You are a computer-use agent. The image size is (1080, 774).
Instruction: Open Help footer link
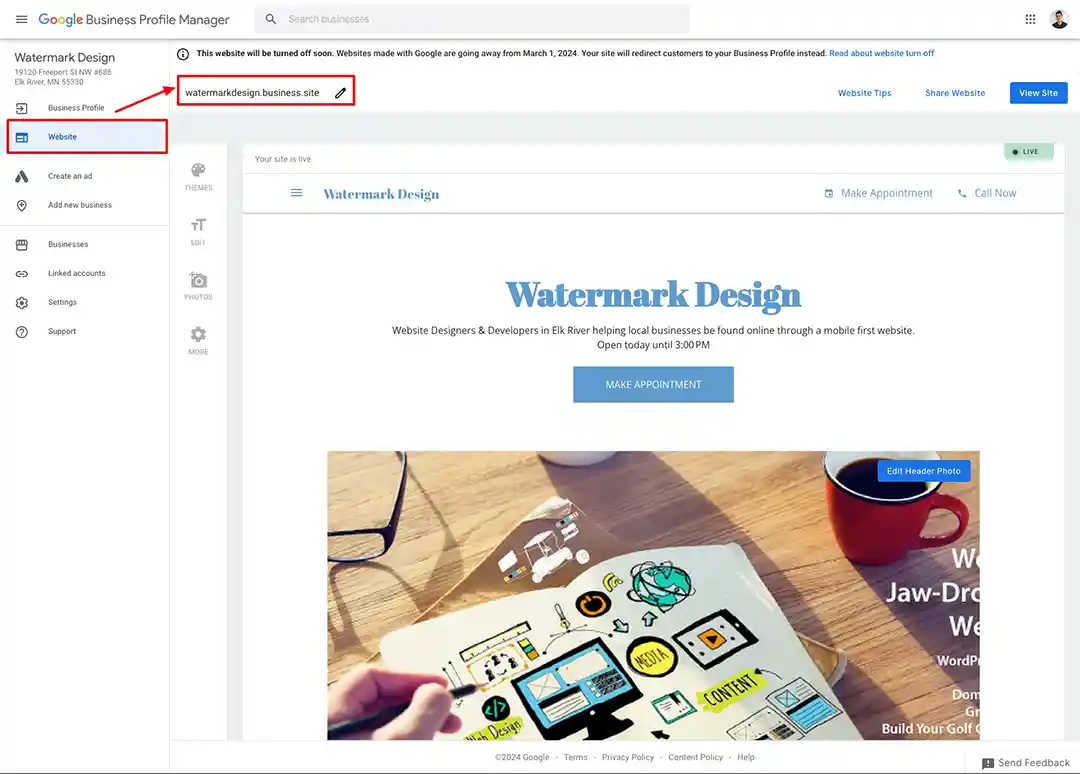click(745, 757)
